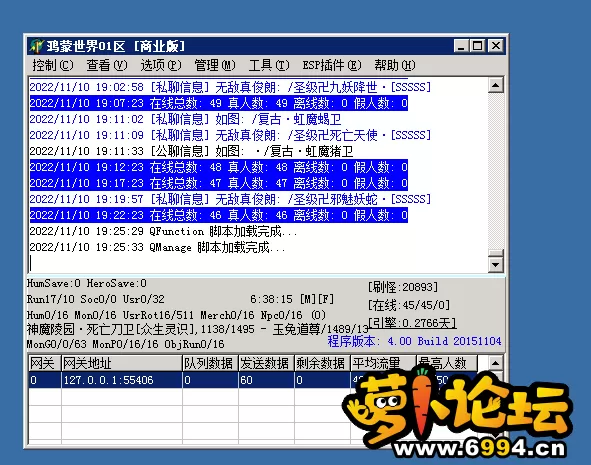The image size is (591, 465).
Task: Select log line 19:12:23 在线总数 48
Action: [219, 167]
